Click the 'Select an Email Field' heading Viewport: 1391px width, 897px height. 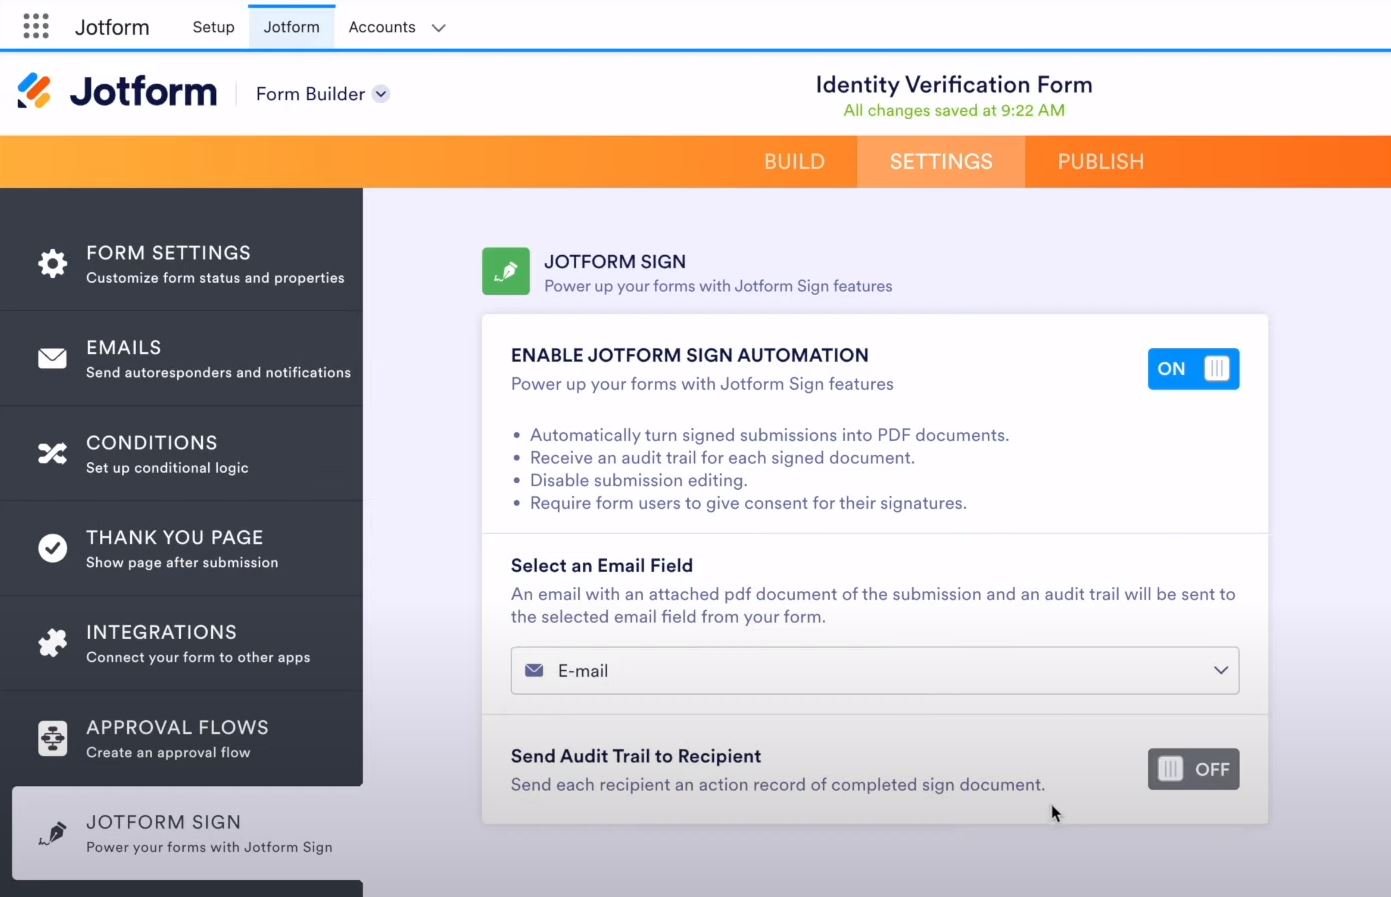tap(602, 565)
